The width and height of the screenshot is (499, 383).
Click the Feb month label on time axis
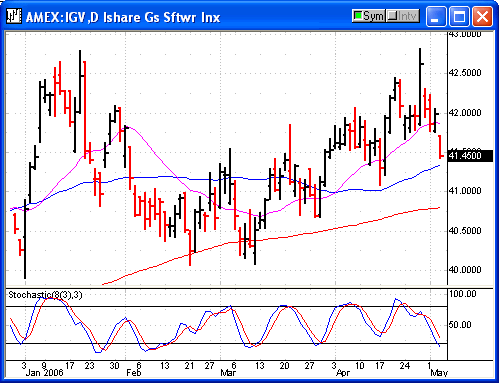(134, 373)
